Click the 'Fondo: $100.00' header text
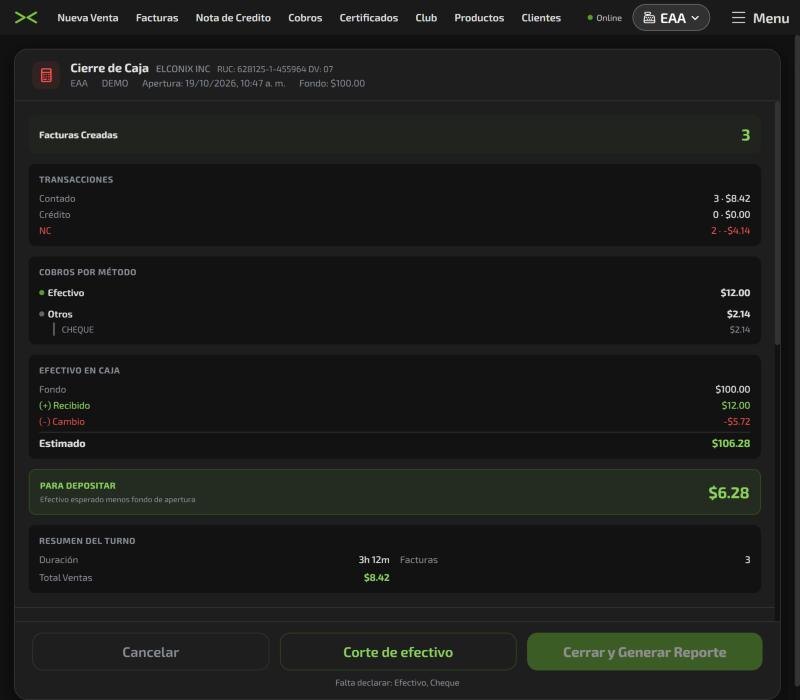This screenshot has height=700, width=800. [332, 83]
